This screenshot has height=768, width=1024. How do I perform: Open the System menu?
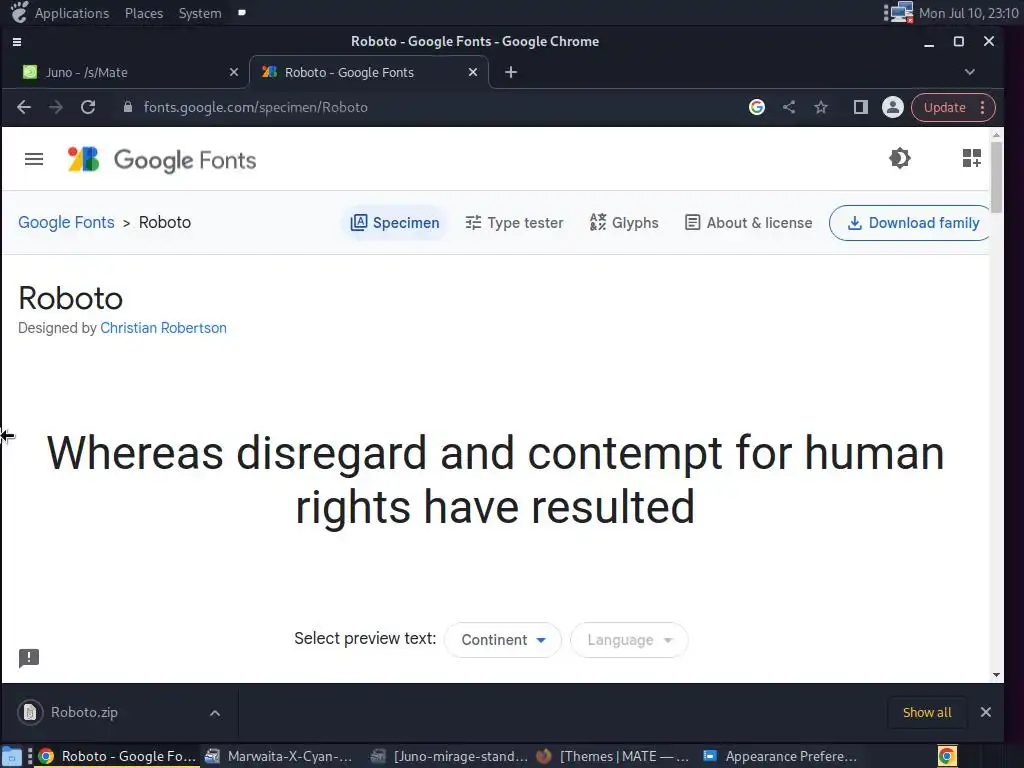coord(200,13)
